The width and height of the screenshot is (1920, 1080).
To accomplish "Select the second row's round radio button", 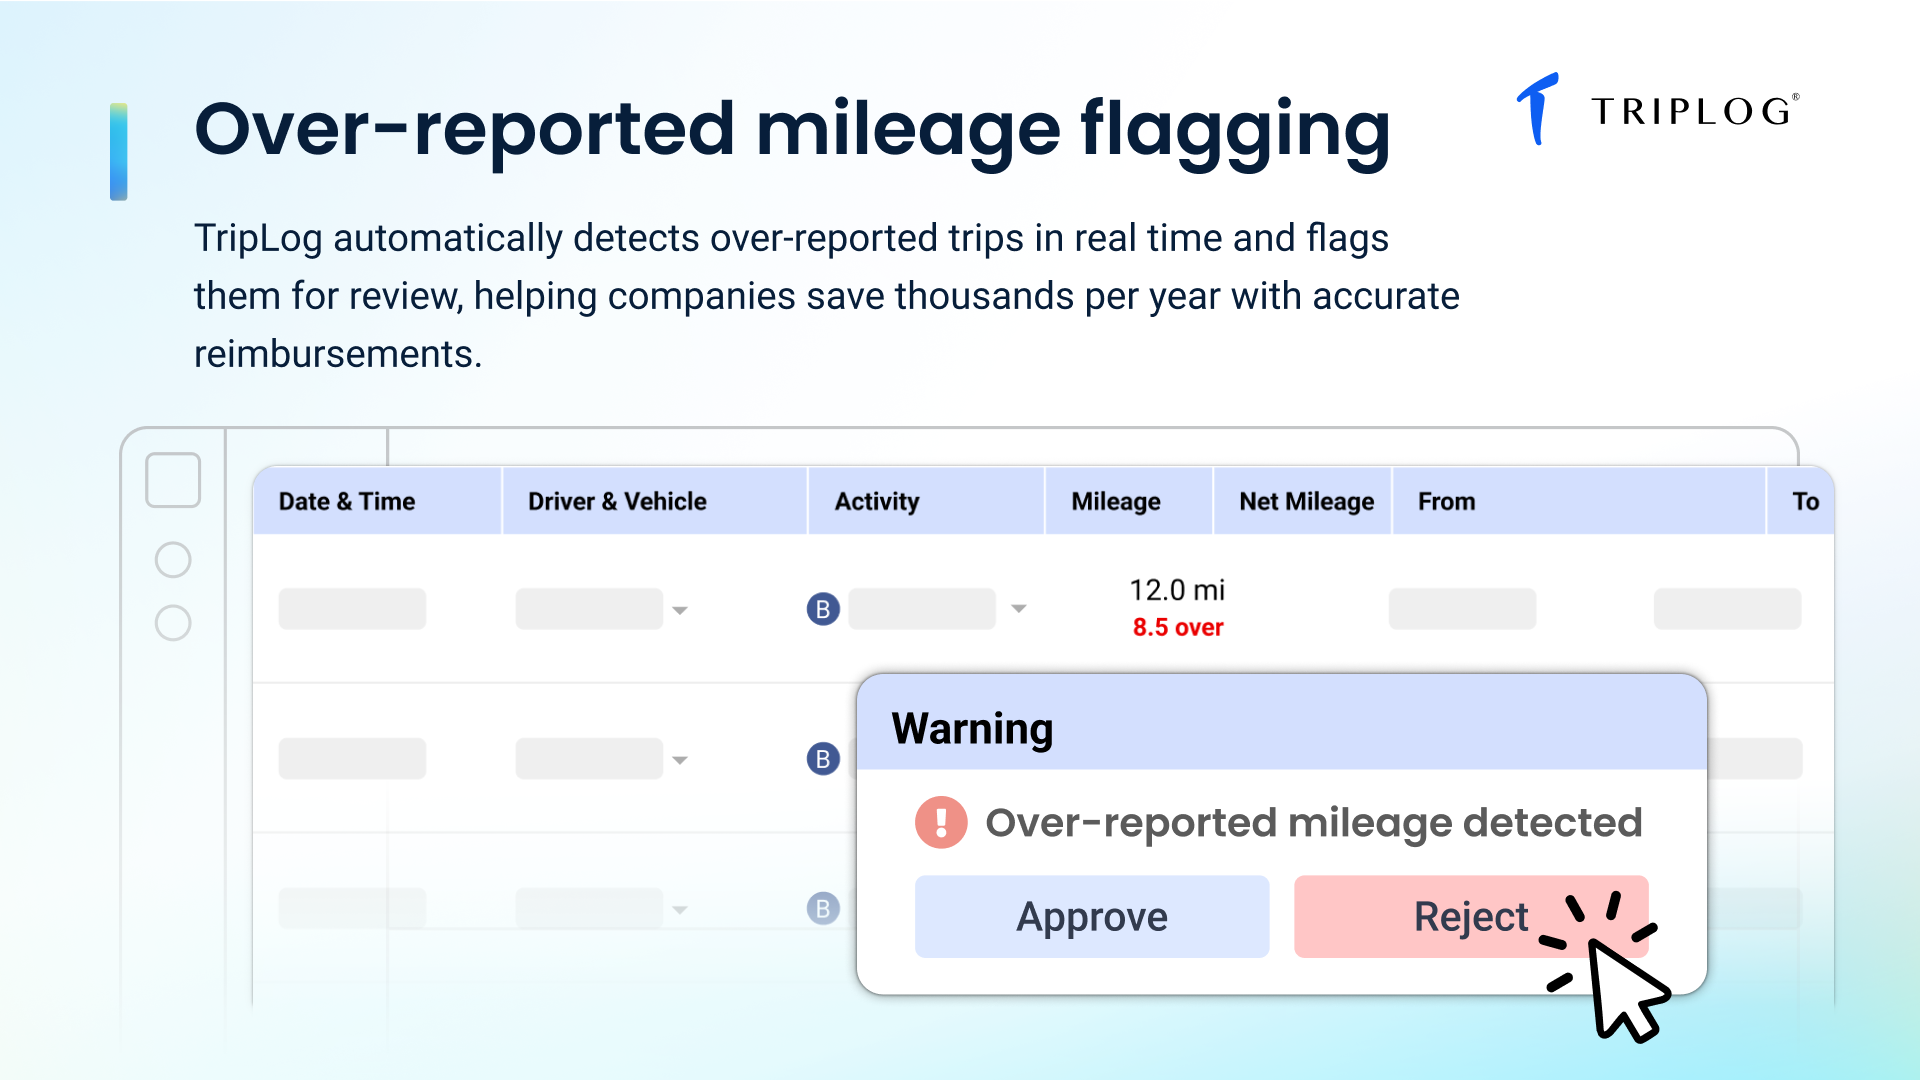I will [x=173, y=623].
